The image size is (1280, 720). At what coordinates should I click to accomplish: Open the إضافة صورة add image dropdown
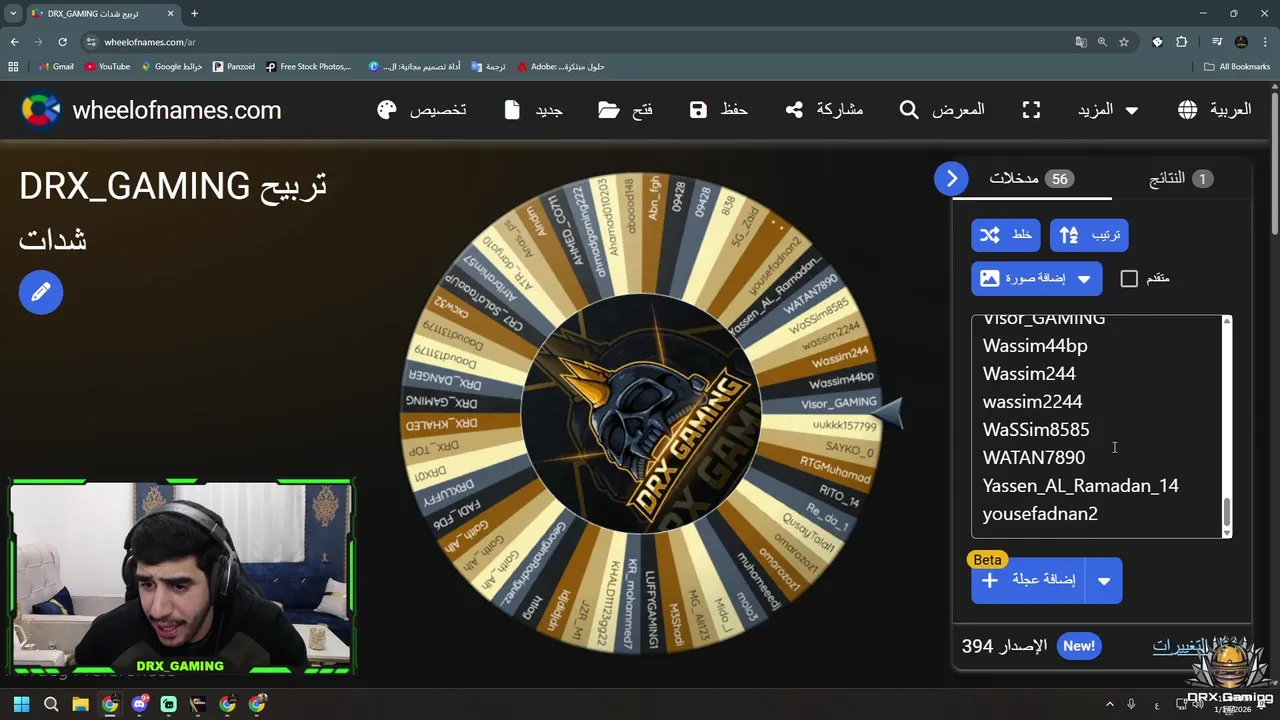[x=1036, y=278]
